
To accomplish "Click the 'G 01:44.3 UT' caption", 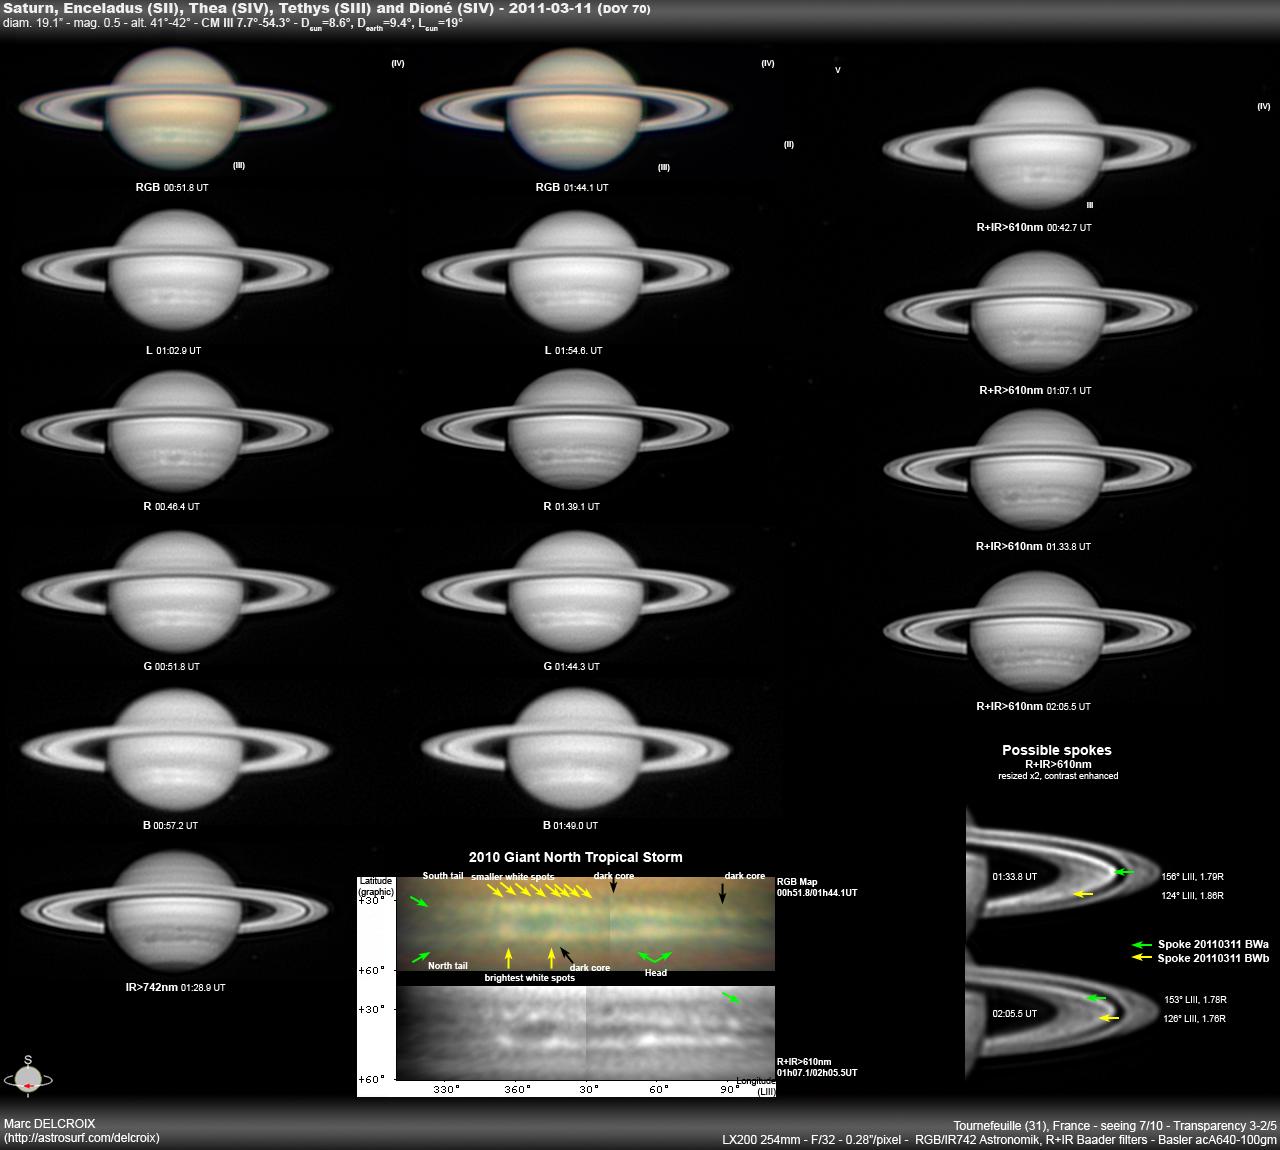I will [x=571, y=666].
